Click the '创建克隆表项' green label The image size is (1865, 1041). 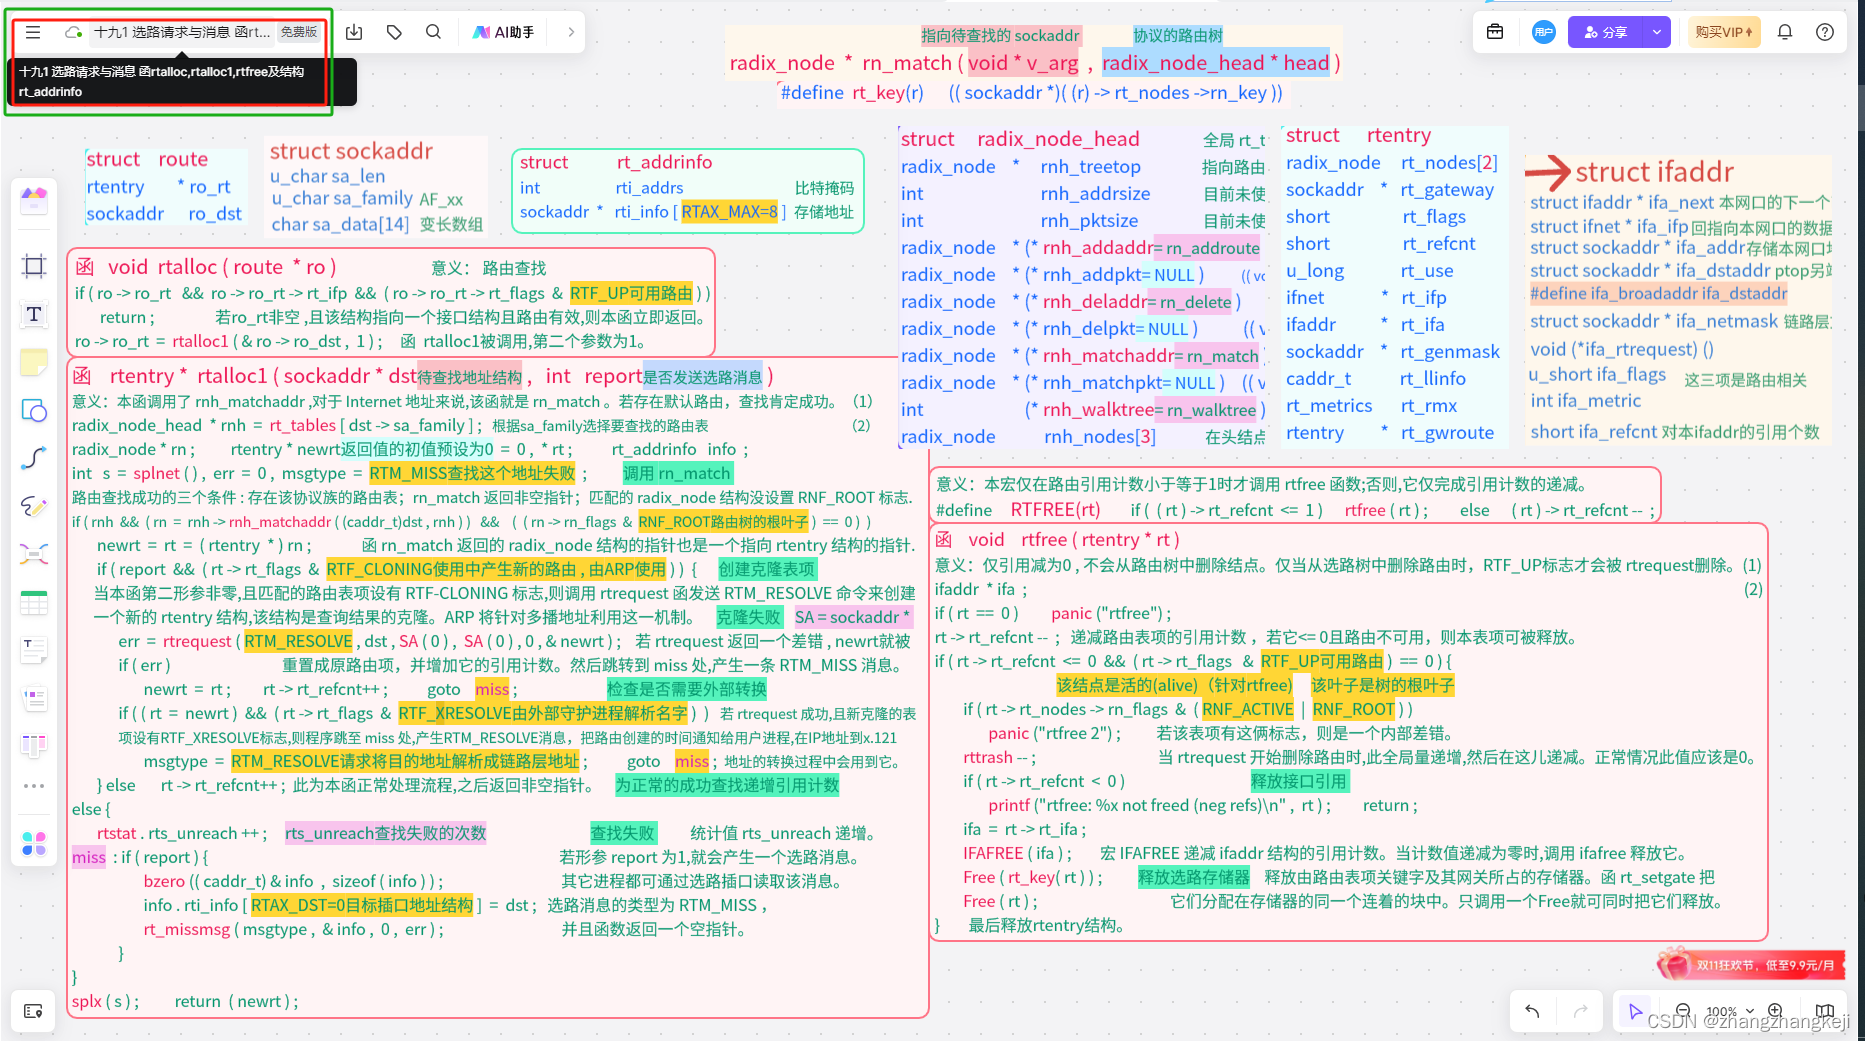click(767, 569)
